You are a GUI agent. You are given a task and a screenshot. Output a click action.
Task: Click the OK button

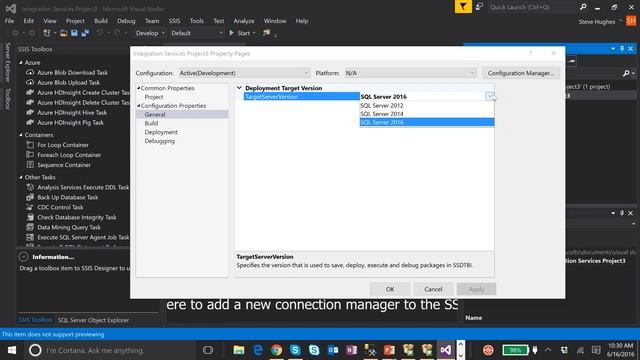390,289
